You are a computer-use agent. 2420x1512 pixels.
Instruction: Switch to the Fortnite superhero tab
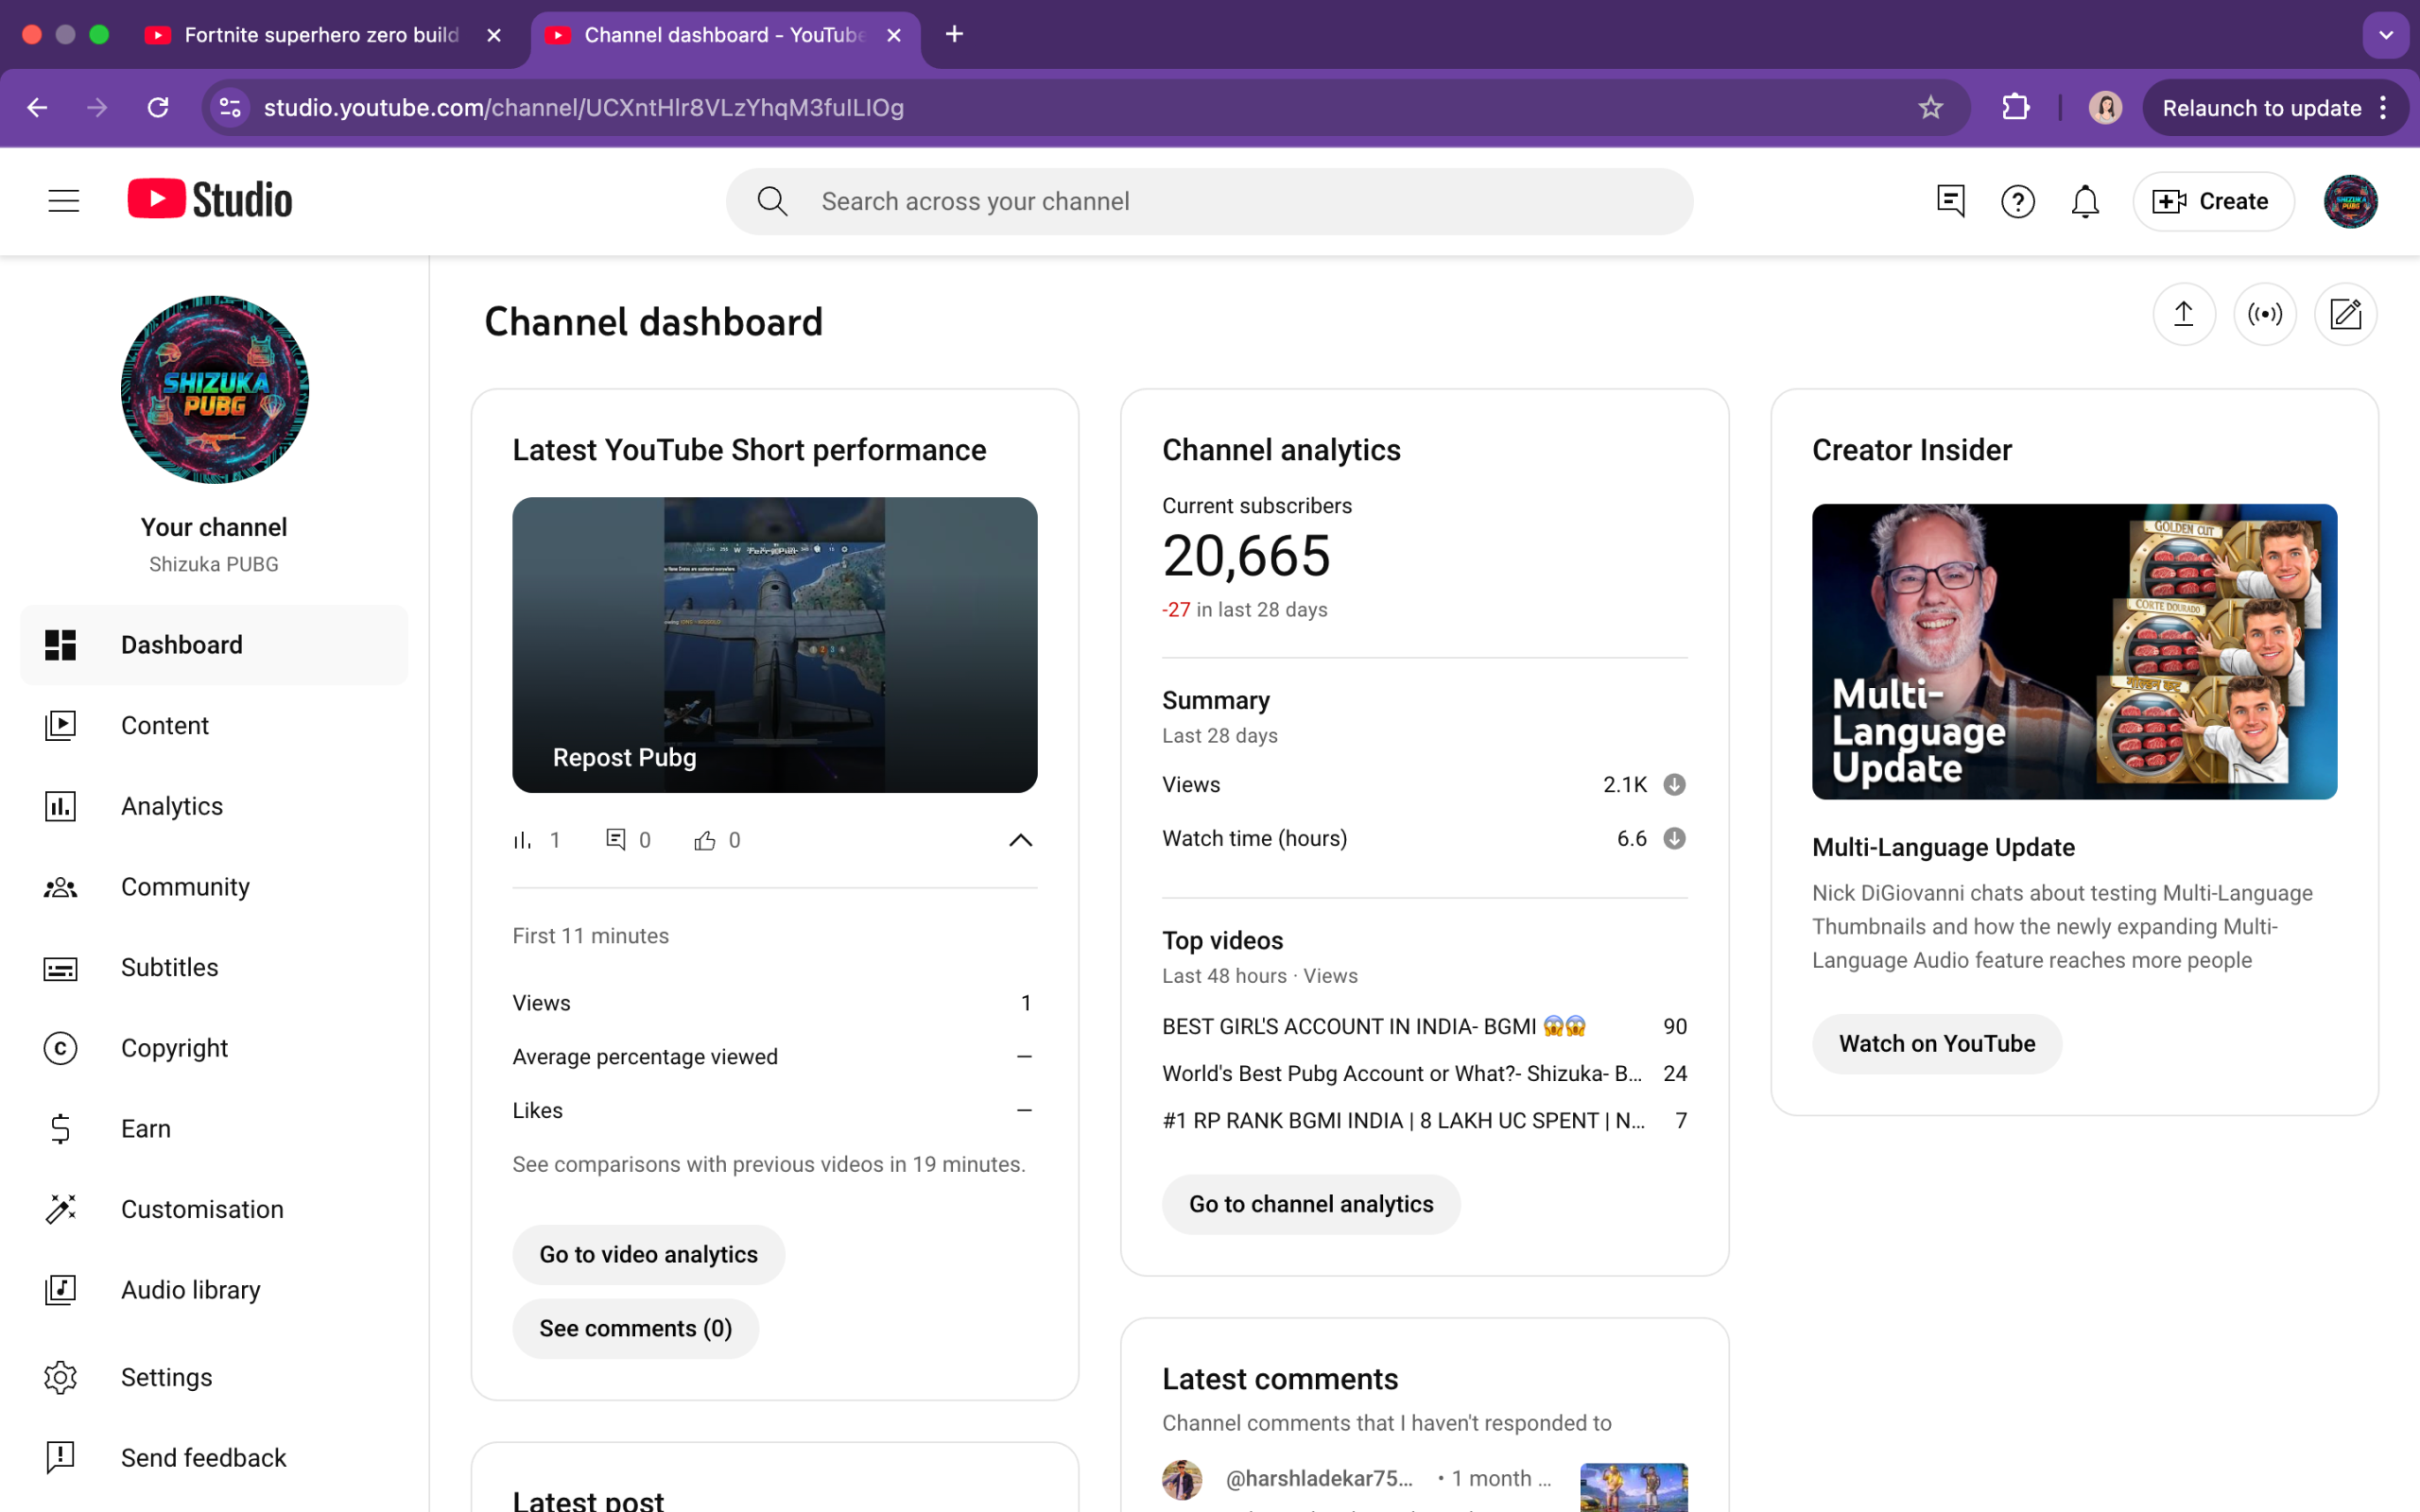(322, 35)
